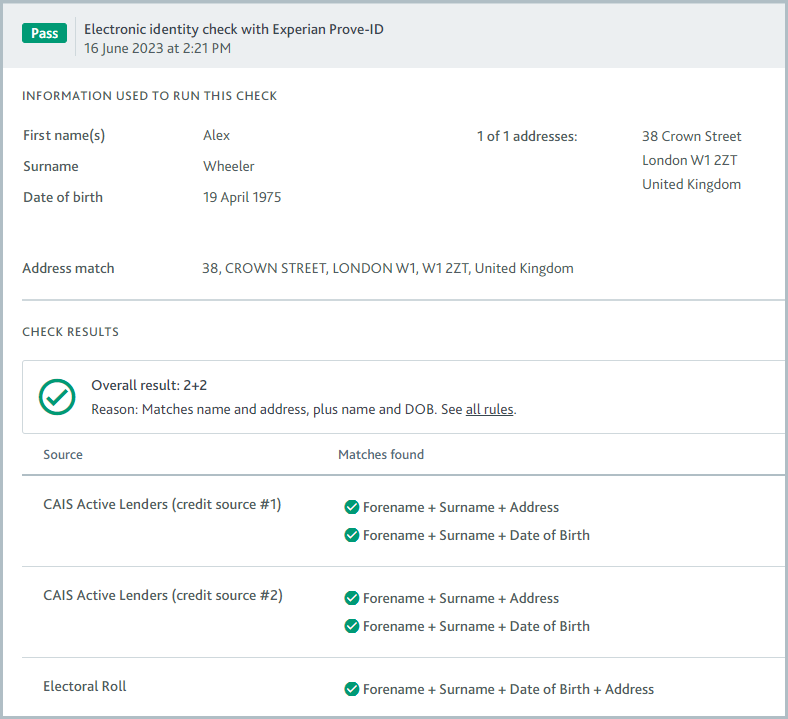Click the 'Matches found' column header
The width and height of the screenshot is (788, 719).
tap(381, 455)
